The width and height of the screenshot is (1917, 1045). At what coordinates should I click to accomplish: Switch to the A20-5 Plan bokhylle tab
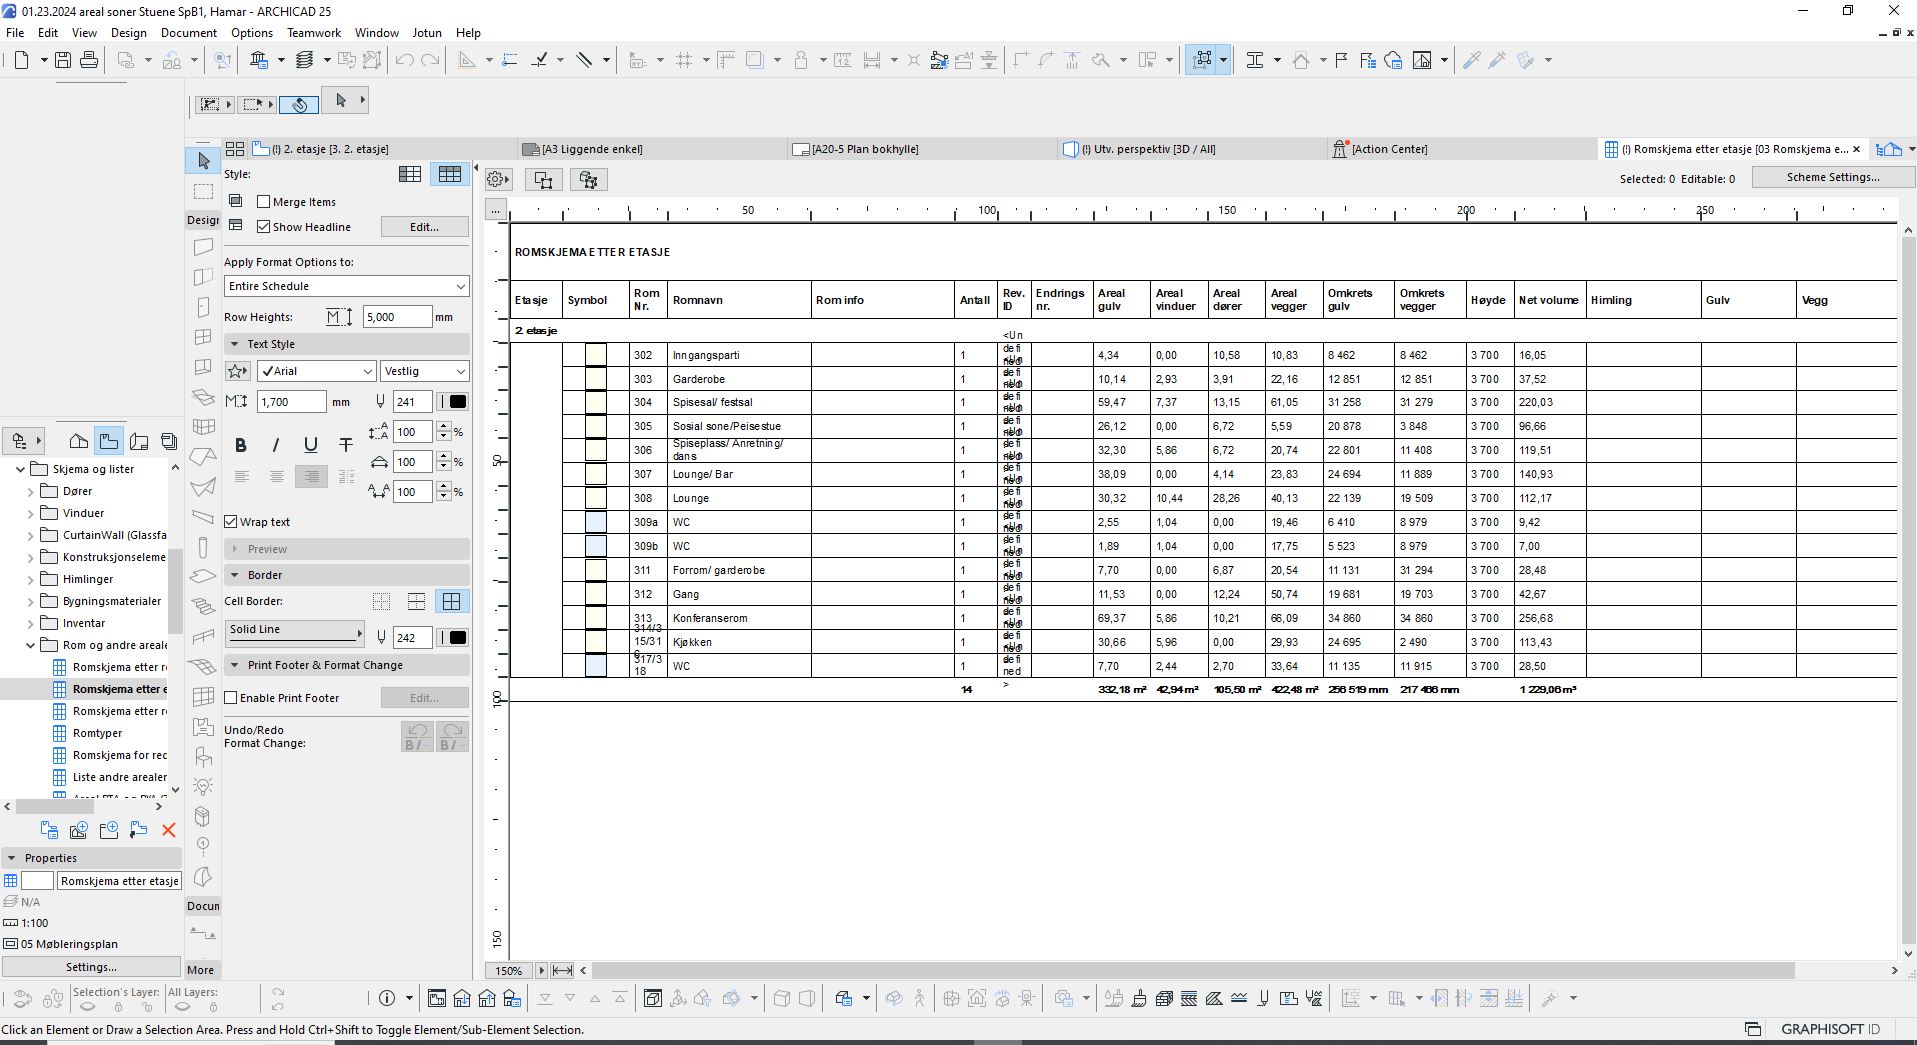pos(864,149)
